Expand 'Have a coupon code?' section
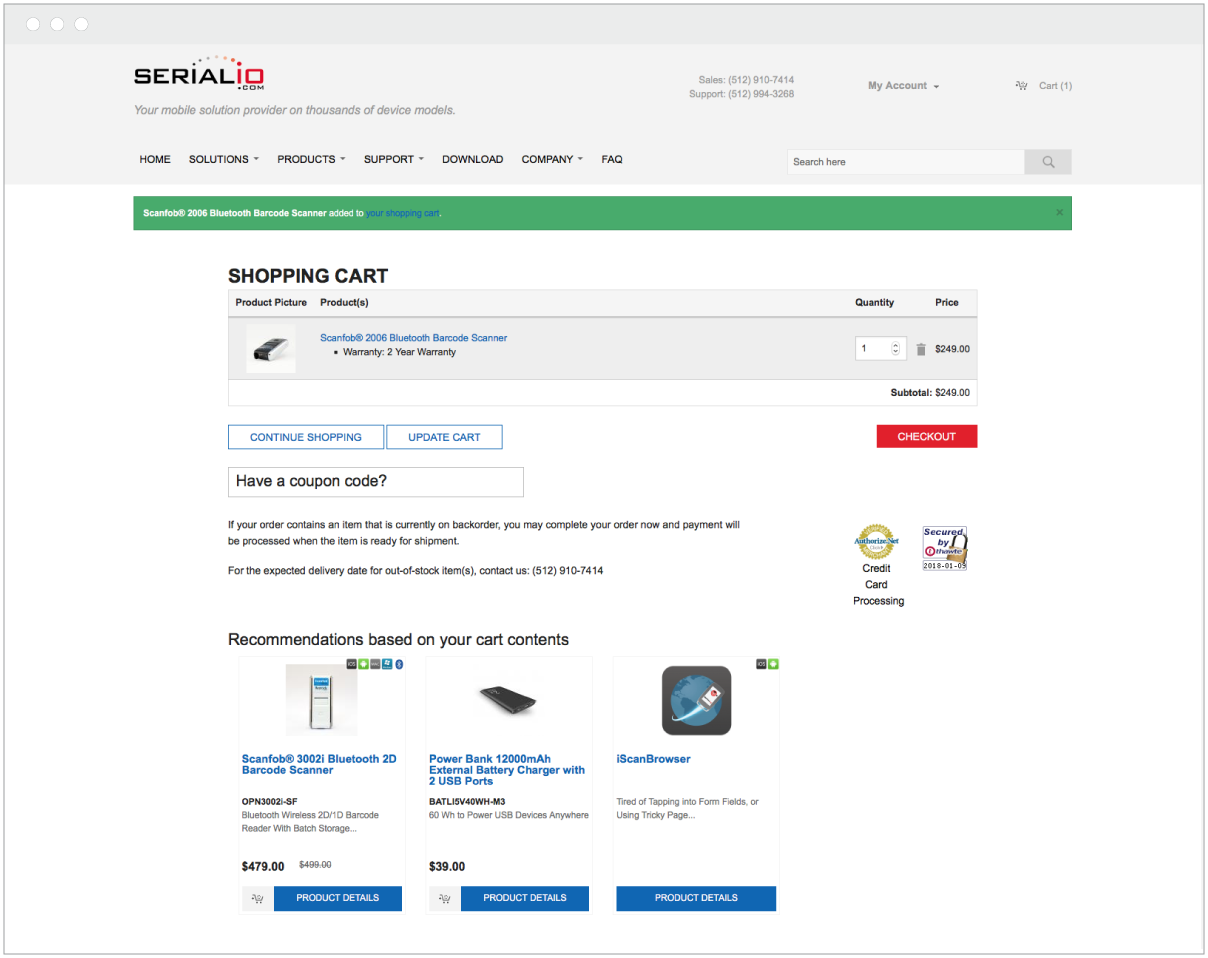Viewport: 1208px width, 958px height. pyautogui.click(x=375, y=481)
